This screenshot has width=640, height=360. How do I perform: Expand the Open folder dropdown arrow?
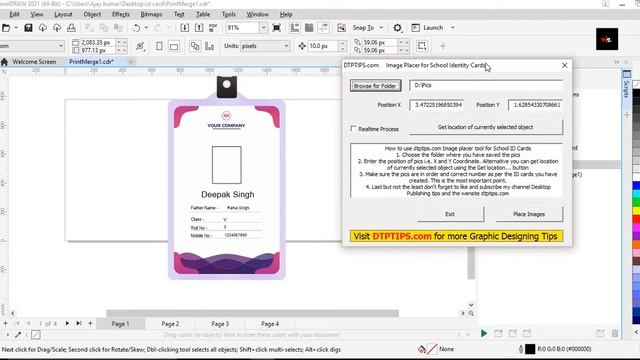[x=16, y=28]
